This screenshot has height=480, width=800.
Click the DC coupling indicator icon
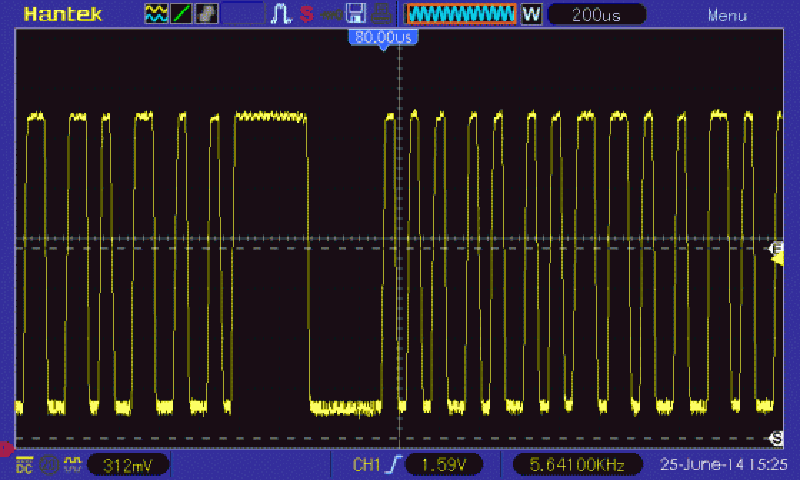pos(24,464)
